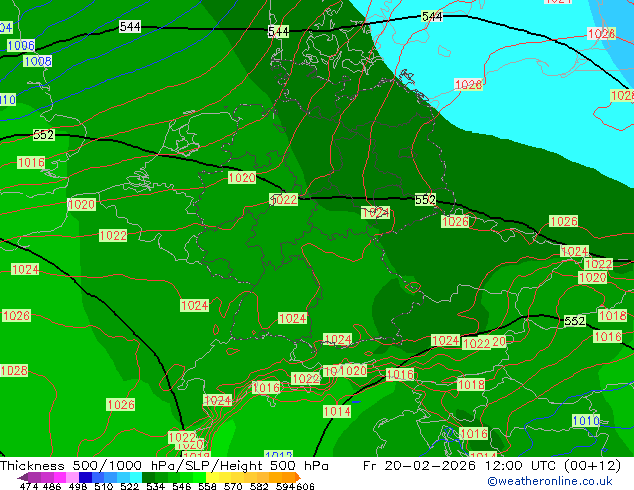Click the legend value '522'
Screen dimensions: 634x490
[129, 486]
